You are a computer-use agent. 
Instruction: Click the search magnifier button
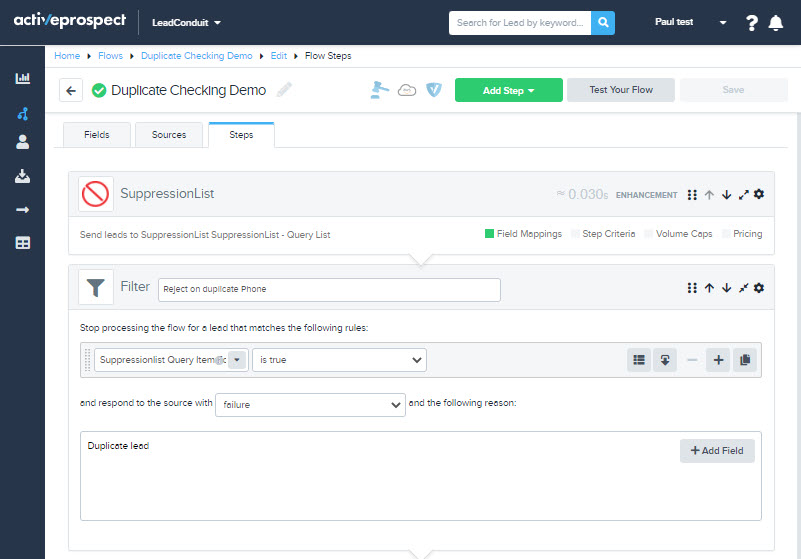click(x=603, y=23)
